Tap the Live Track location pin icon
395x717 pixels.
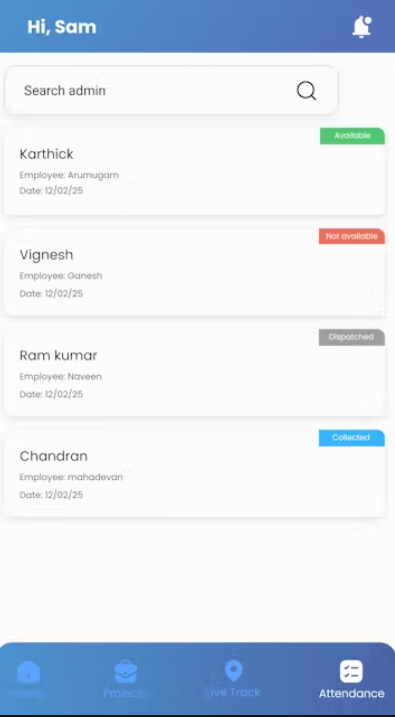coord(234,671)
